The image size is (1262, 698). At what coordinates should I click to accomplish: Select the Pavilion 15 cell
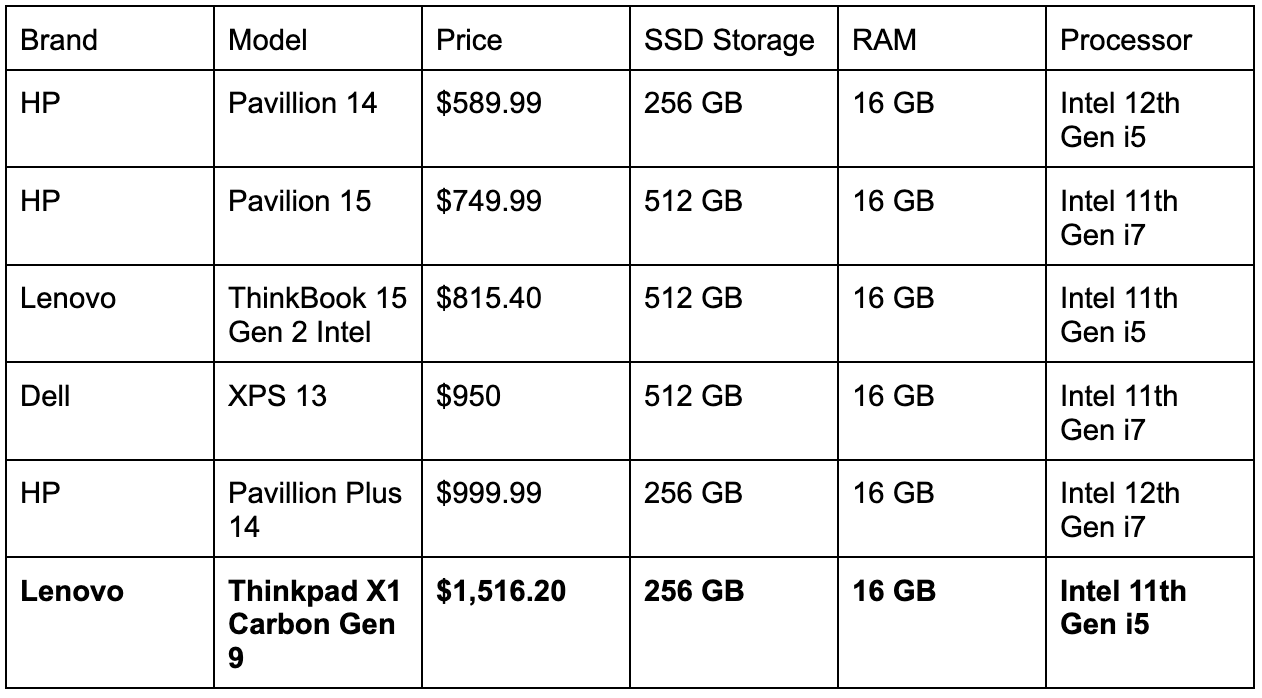(299, 201)
